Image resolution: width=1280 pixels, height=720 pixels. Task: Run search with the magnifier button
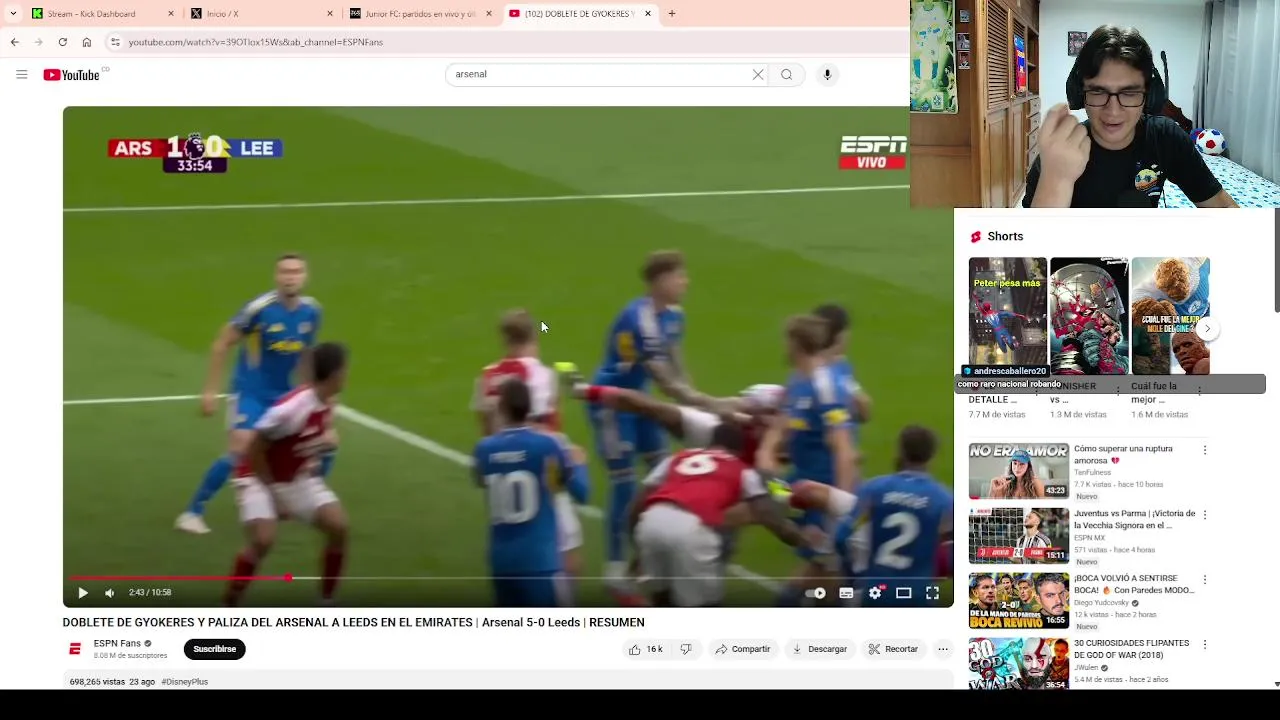[787, 74]
